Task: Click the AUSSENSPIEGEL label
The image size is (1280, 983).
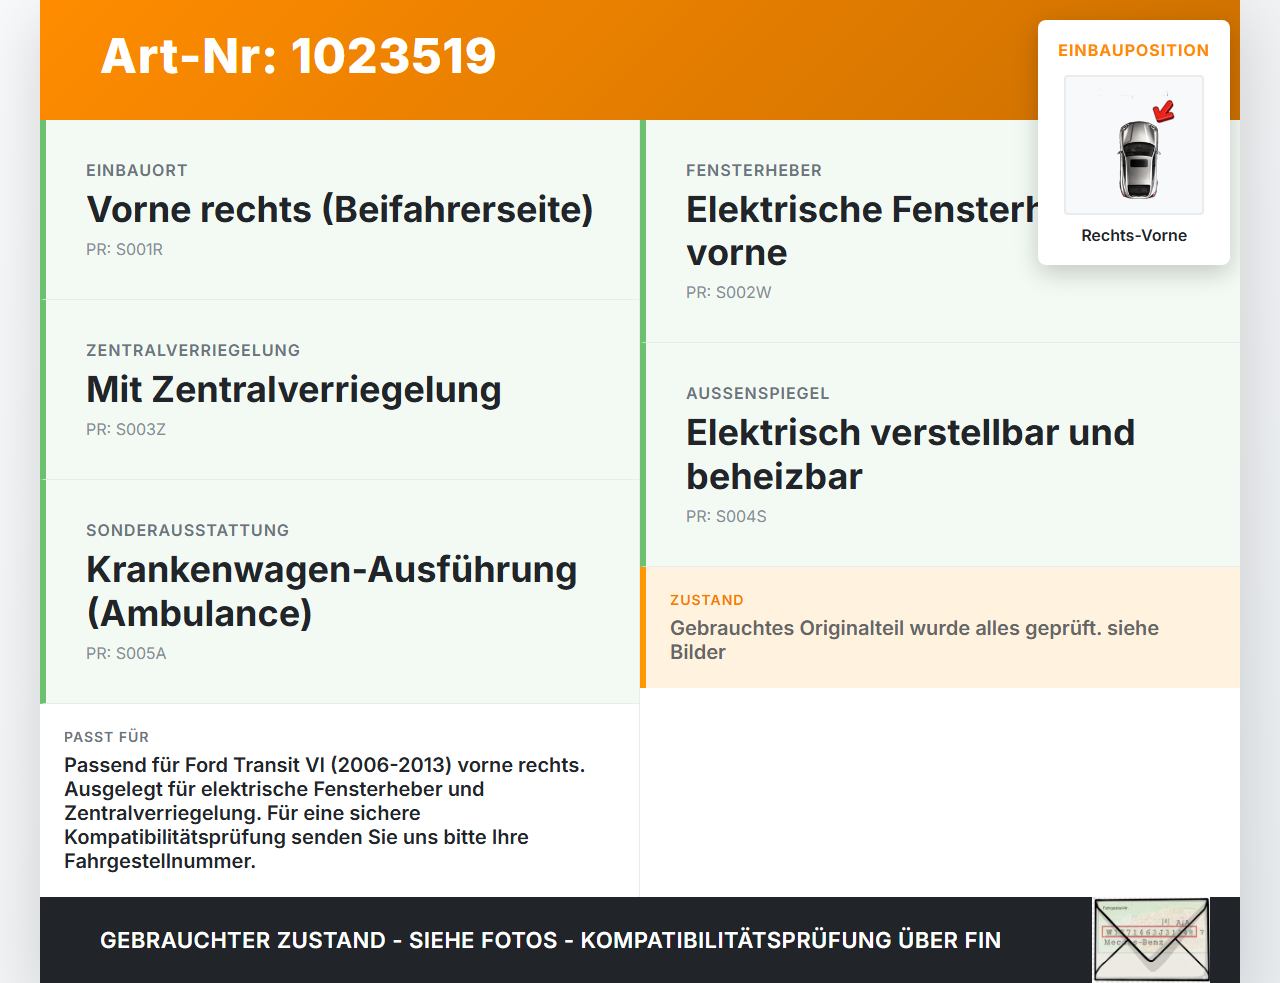Action: click(x=758, y=393)
